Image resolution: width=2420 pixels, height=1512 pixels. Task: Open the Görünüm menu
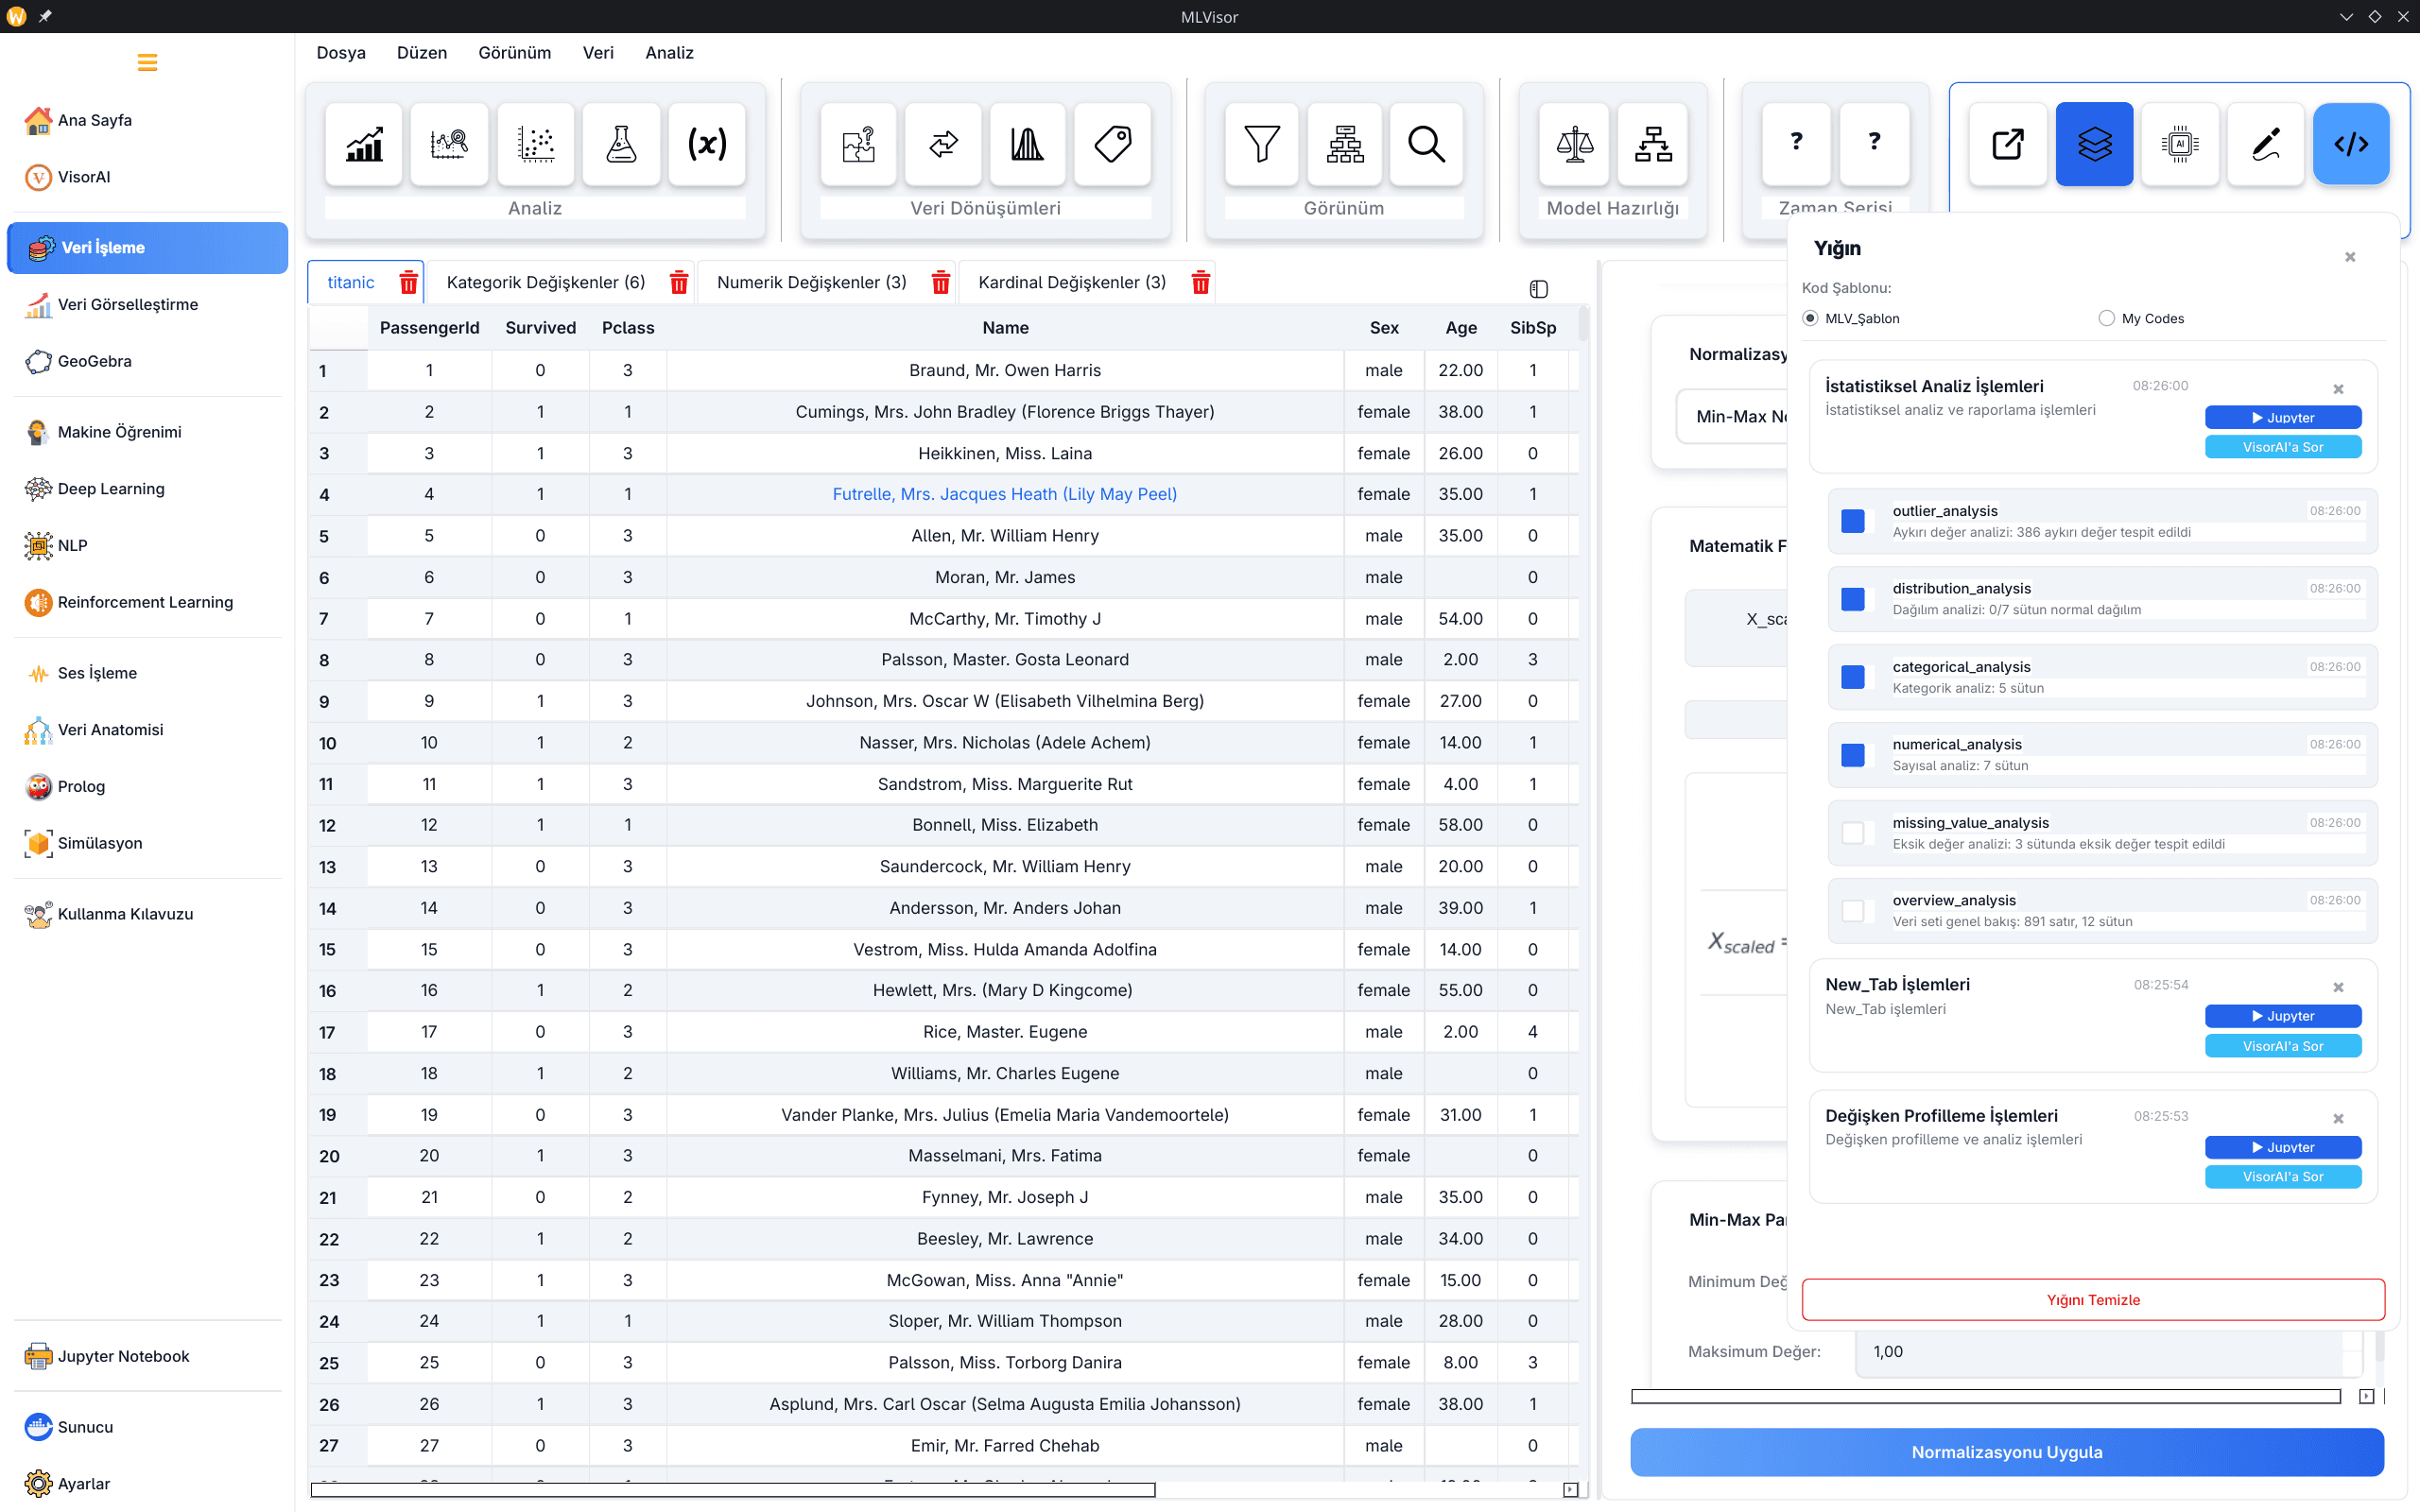tap(514, 53)
